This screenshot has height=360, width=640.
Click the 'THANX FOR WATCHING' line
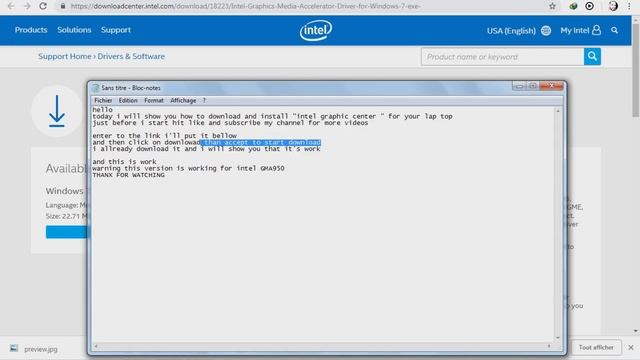point(129,175)
